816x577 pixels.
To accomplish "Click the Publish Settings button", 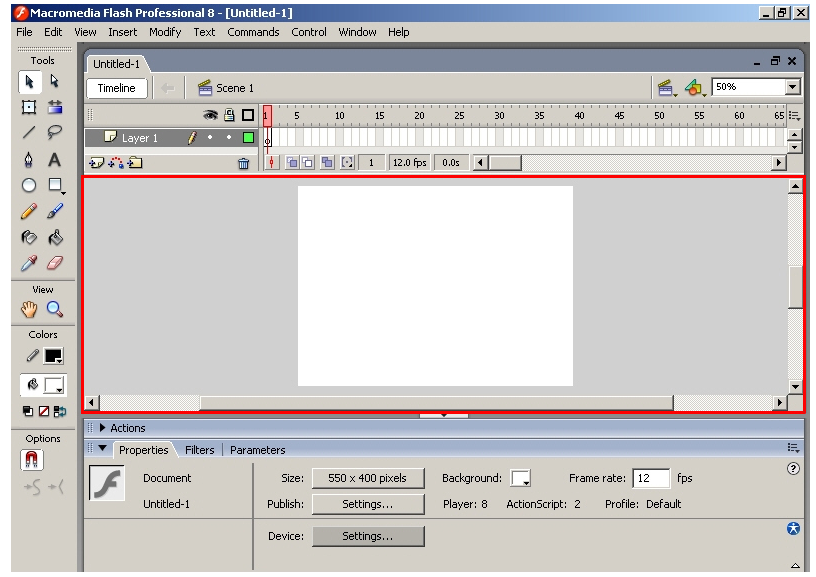I will tap(368, 504).
